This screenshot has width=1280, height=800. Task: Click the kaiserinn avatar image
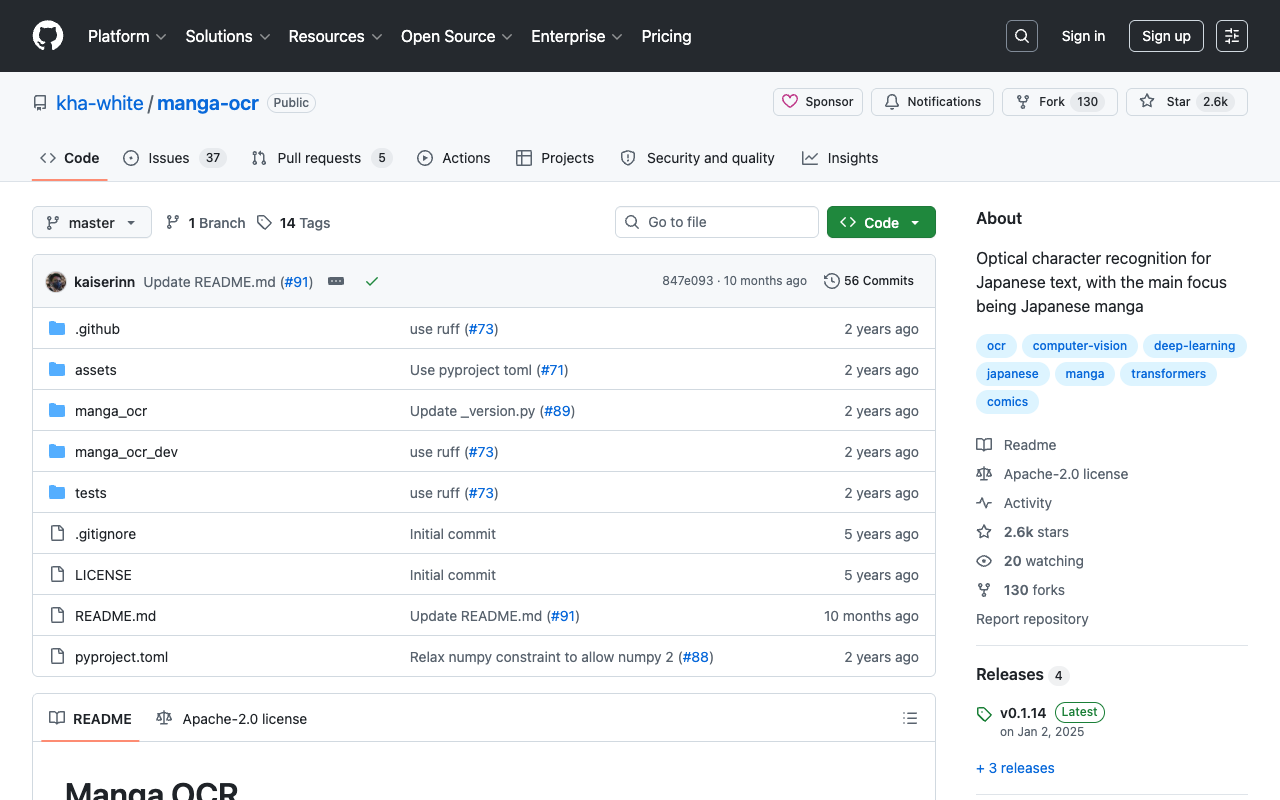[x=56, y=282]
